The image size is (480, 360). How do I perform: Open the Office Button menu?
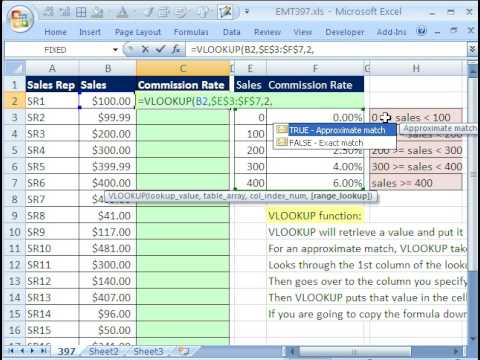[x=21, y=19]
